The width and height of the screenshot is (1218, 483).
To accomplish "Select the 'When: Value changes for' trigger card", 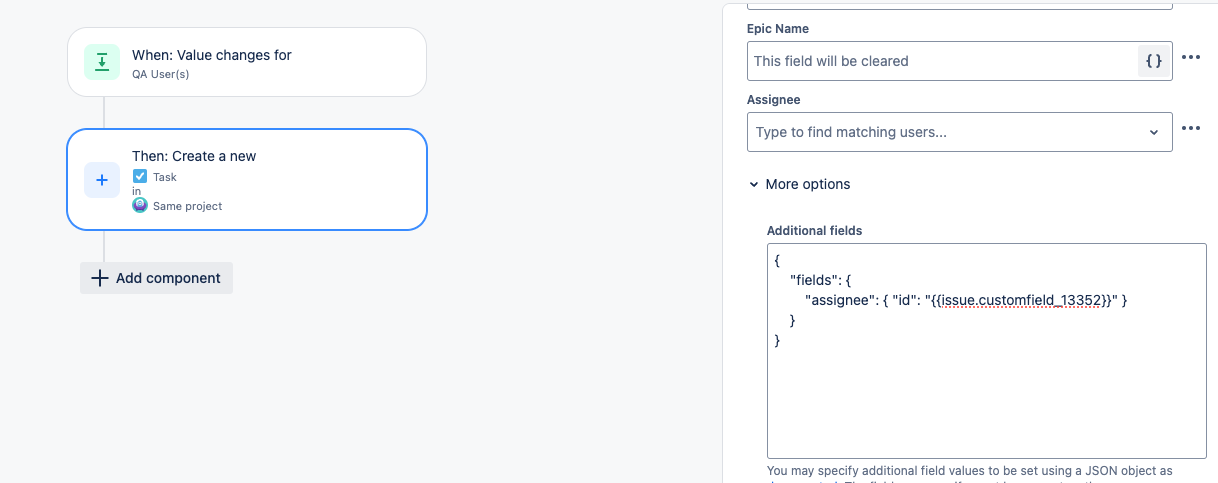I will point(247,62).
